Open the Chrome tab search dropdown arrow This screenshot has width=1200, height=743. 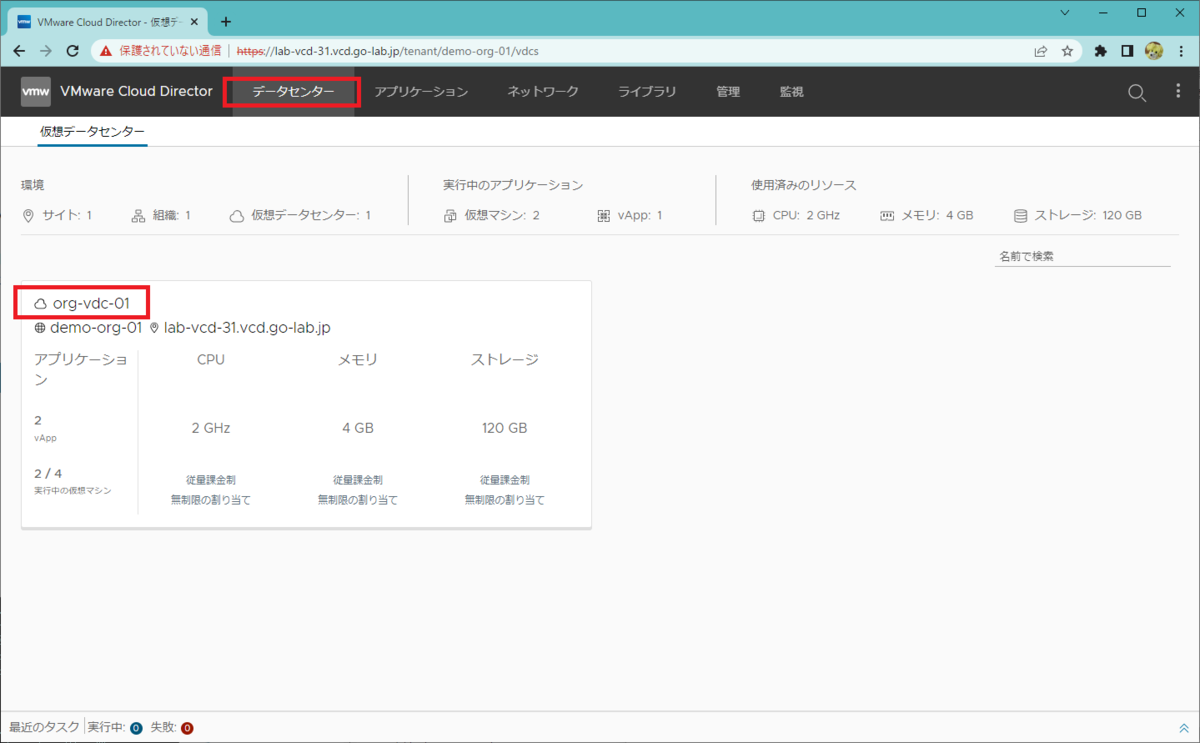click(x=1064, y=13)
